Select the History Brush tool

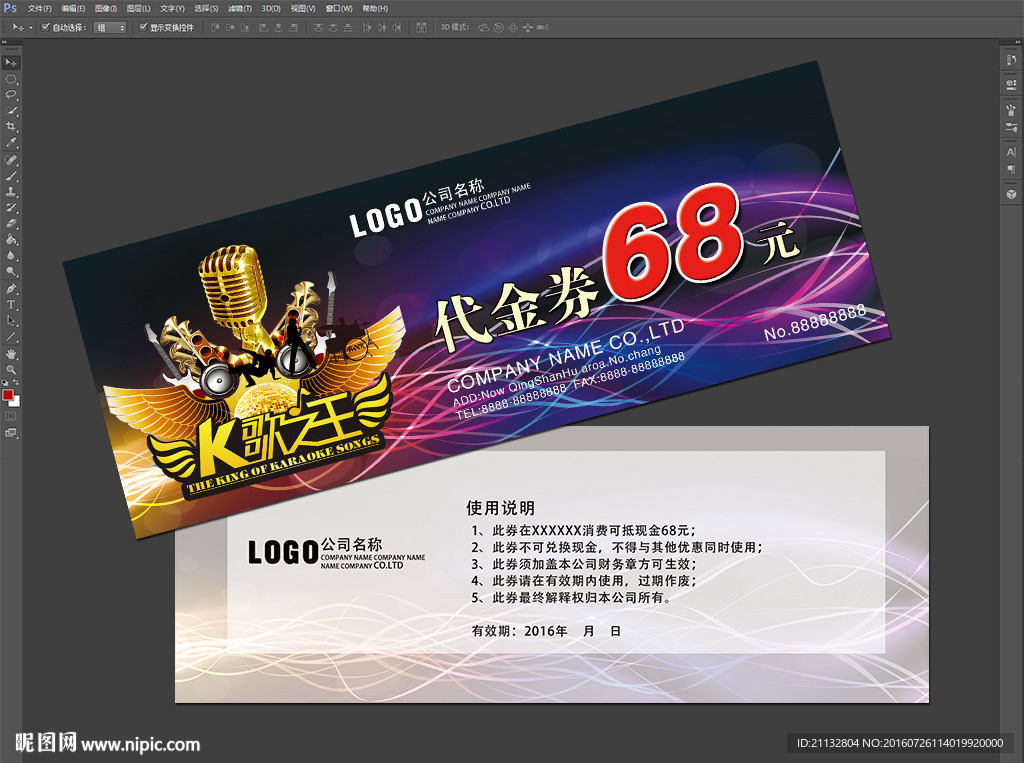point(11,208)
